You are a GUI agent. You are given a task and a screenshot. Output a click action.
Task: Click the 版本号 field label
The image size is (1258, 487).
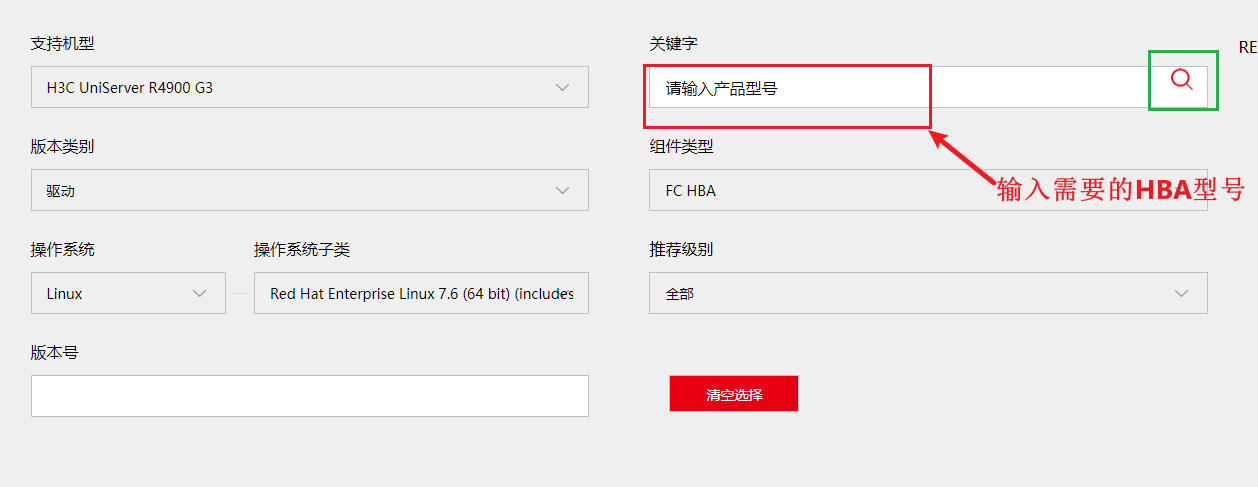[x=54, y=353]
